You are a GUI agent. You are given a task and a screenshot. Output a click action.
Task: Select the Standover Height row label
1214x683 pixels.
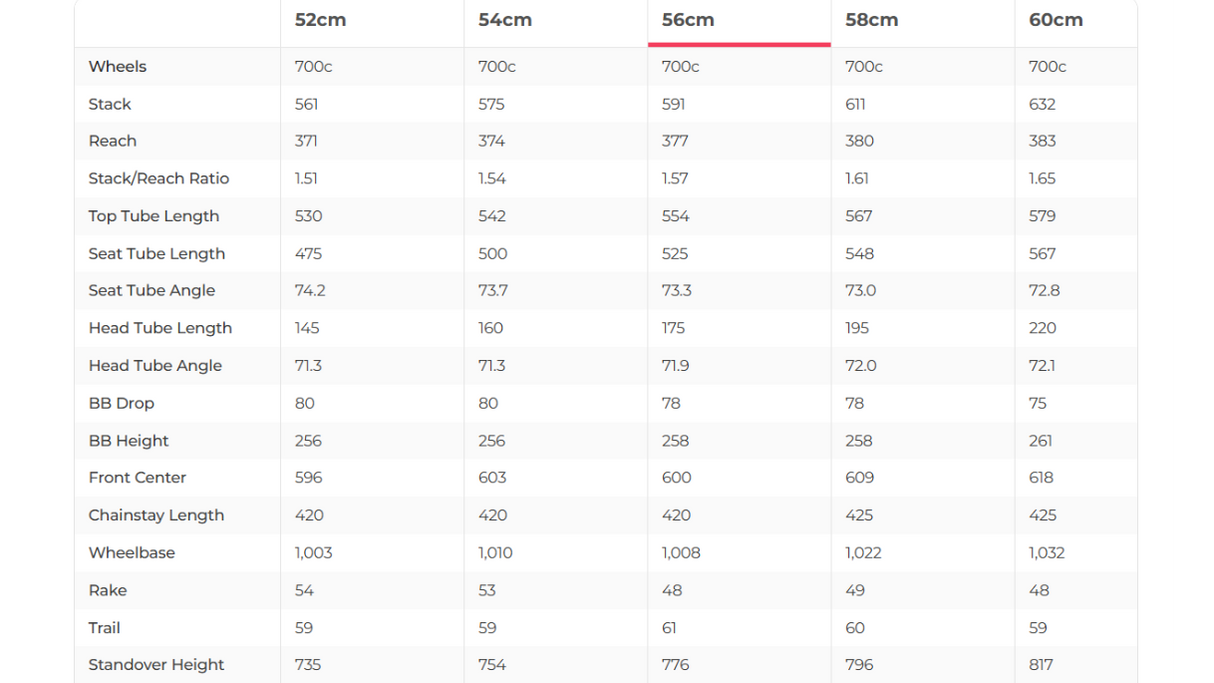tap(156, 664)
